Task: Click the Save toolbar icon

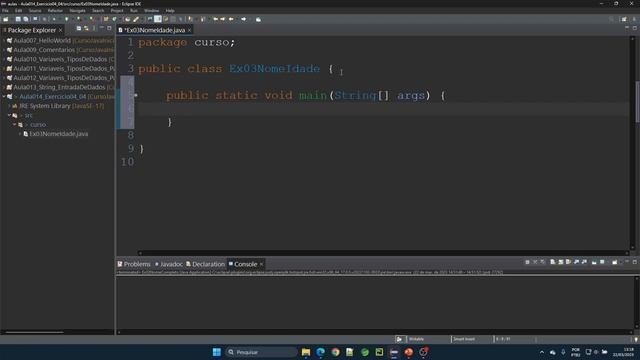Action: [18, 19]
